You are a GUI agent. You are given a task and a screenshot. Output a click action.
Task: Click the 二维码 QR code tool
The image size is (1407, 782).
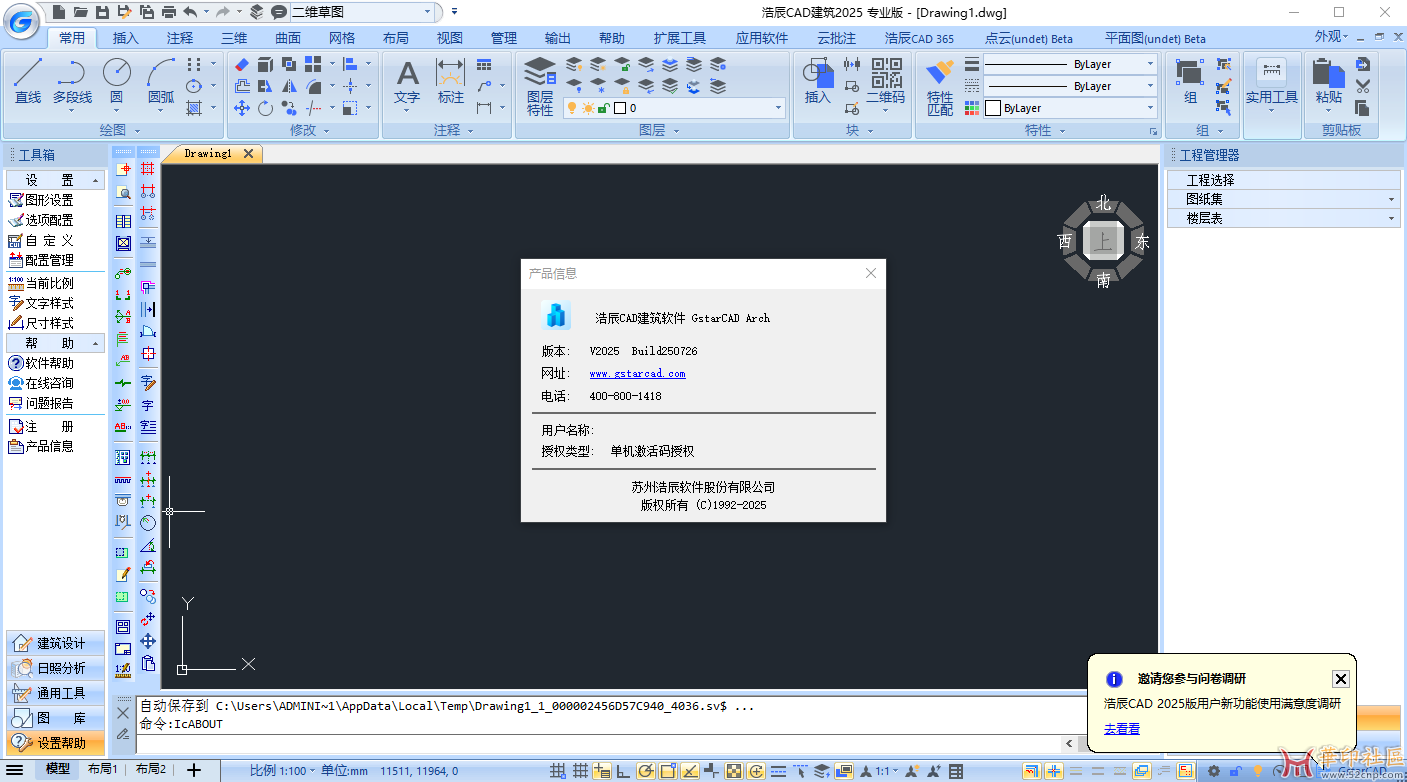(x=886, y=82)
